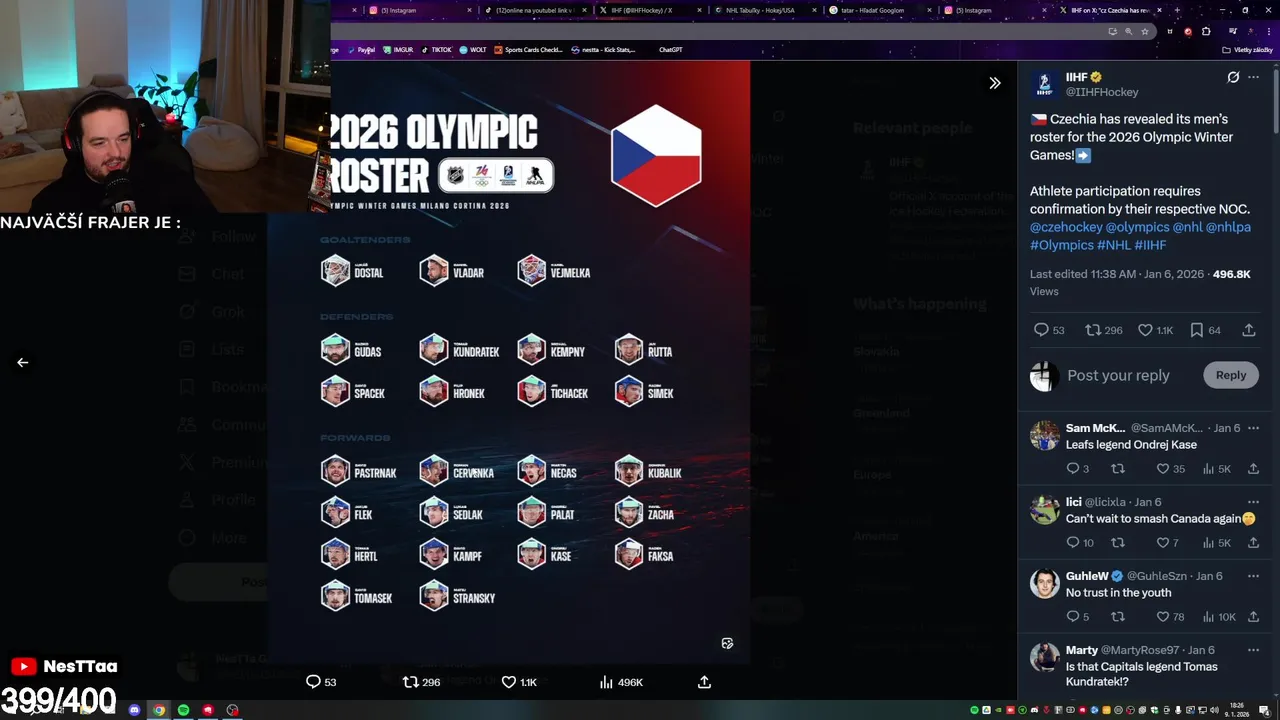Repost the IIHF post from the sidebar (296)

pyautogui.click(x=1093, y=330)
